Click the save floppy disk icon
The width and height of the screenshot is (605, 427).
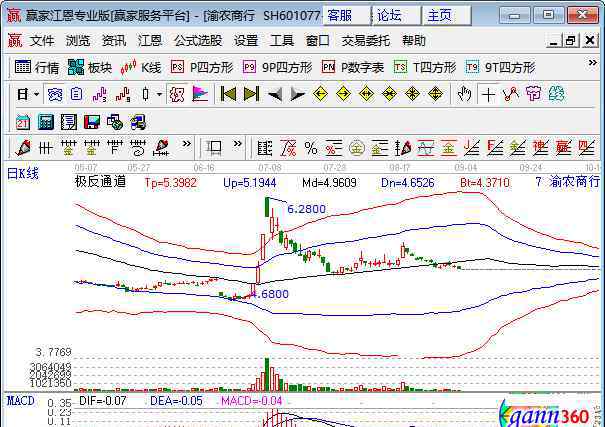[x=92, y=122]
